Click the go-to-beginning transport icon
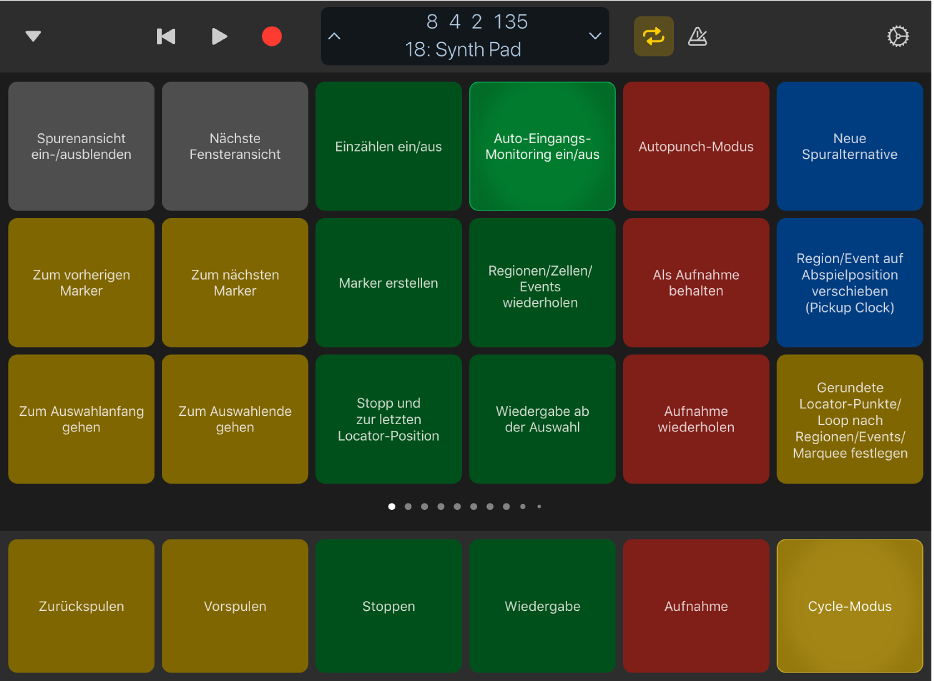934x681 pixels. click(x=166, y=36)
